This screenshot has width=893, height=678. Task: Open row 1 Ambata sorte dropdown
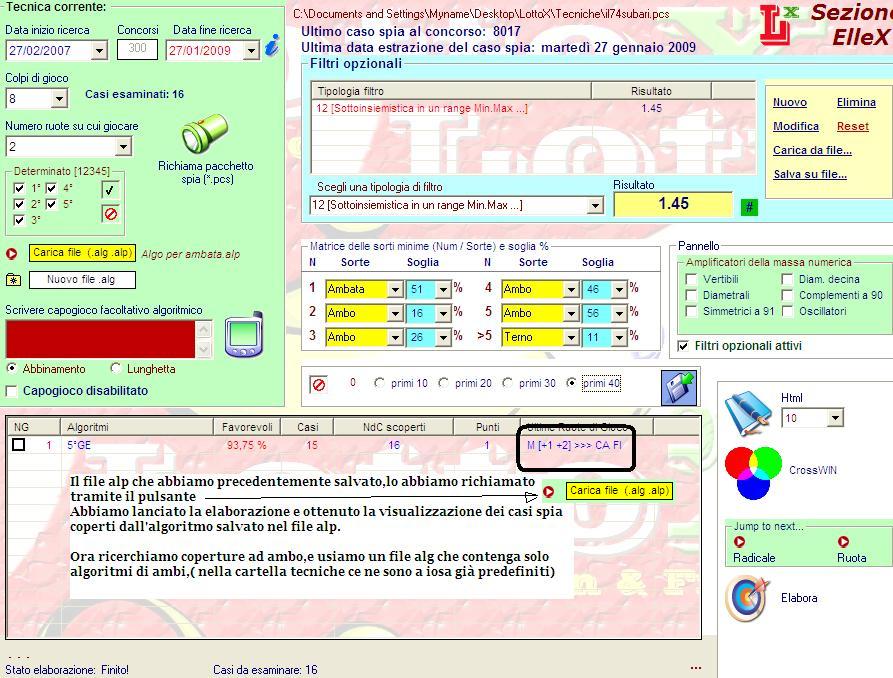395,289
